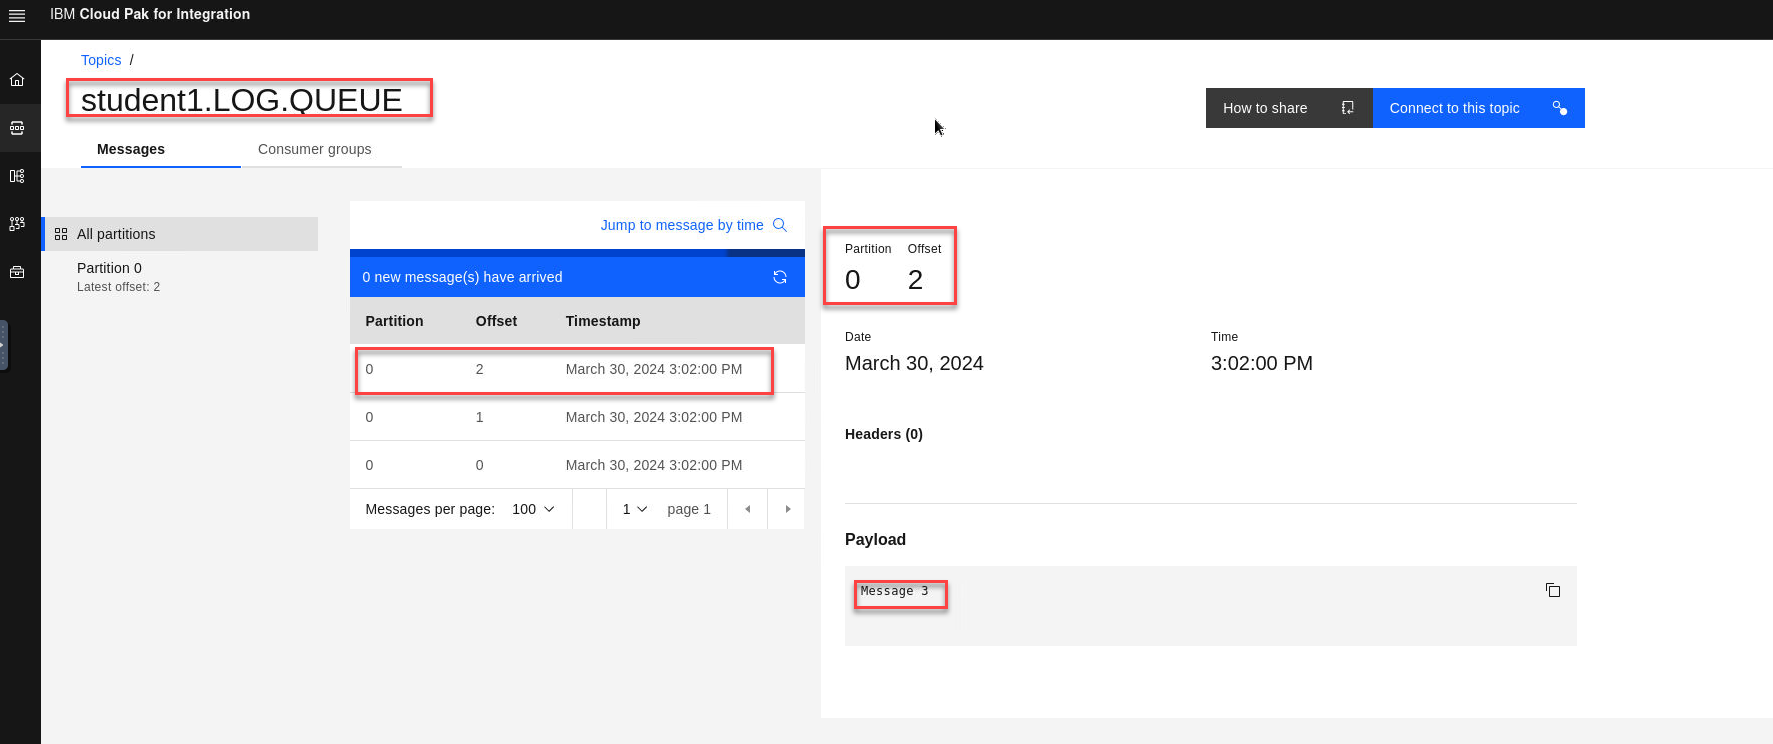Viewport: 1773px width, 744px height.
Task: Open the page number dropdown
Action: point(634,509)
